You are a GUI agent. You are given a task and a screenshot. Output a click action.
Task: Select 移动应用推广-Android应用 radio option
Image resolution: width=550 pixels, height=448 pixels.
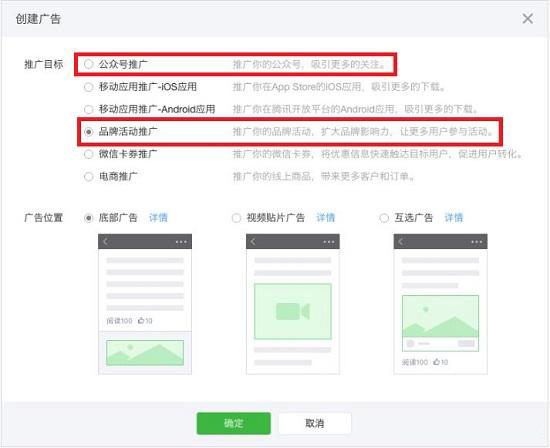coord(88,109)
